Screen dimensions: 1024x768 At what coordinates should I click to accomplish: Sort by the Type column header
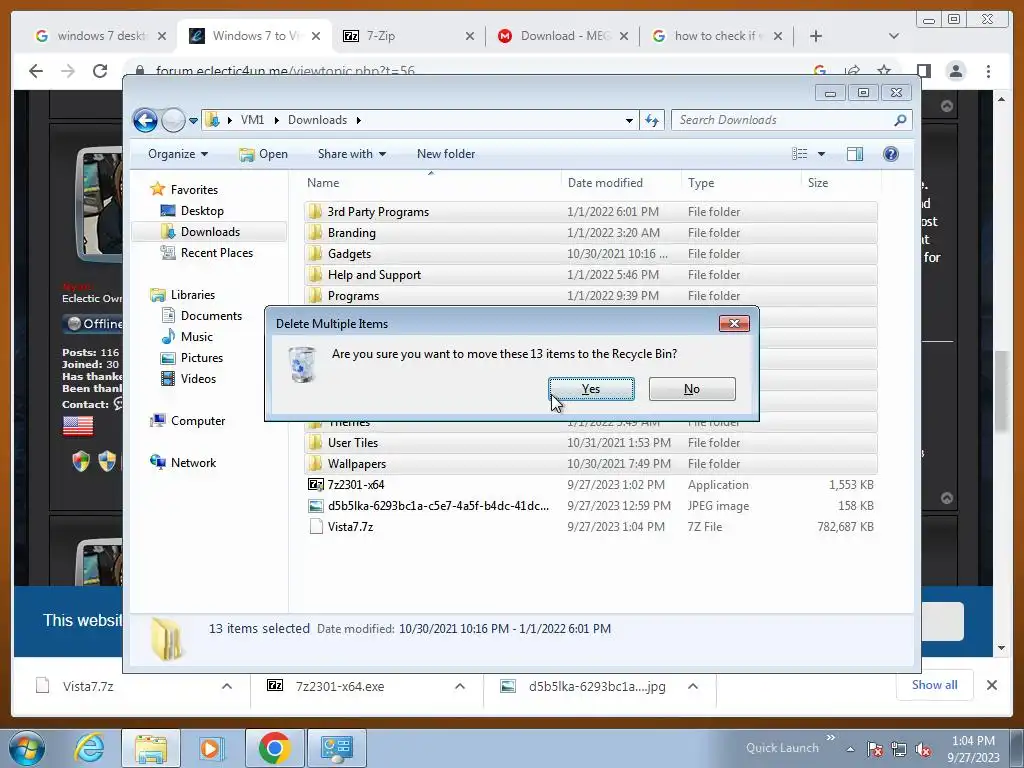pos(741,183)
